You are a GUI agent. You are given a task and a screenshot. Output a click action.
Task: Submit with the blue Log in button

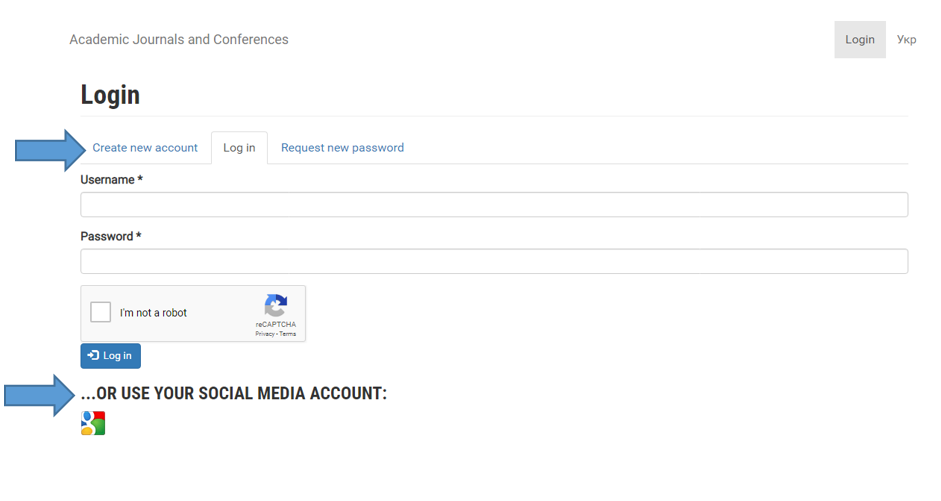coord(110,356)
